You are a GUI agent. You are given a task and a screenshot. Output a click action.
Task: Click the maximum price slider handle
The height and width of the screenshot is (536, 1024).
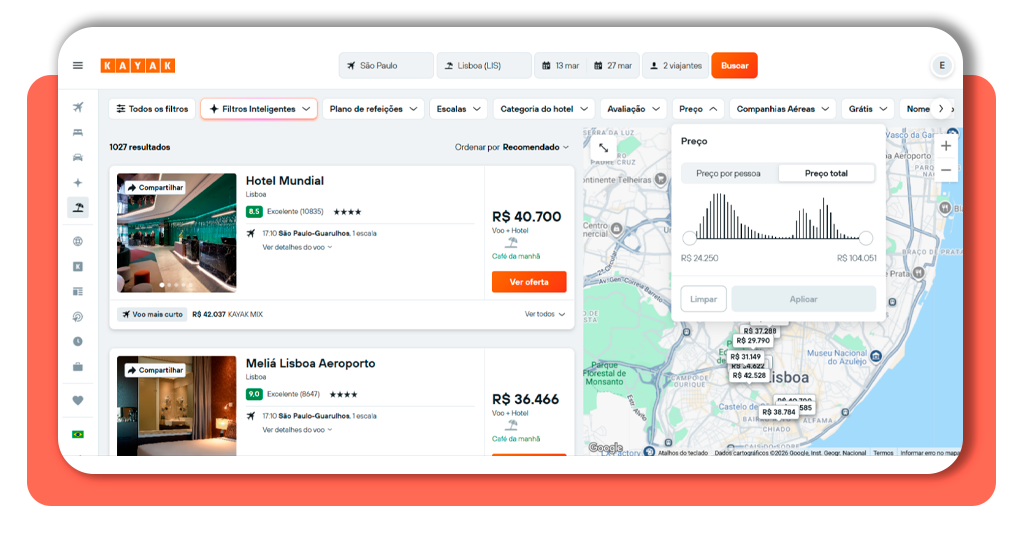coord(866,238)
